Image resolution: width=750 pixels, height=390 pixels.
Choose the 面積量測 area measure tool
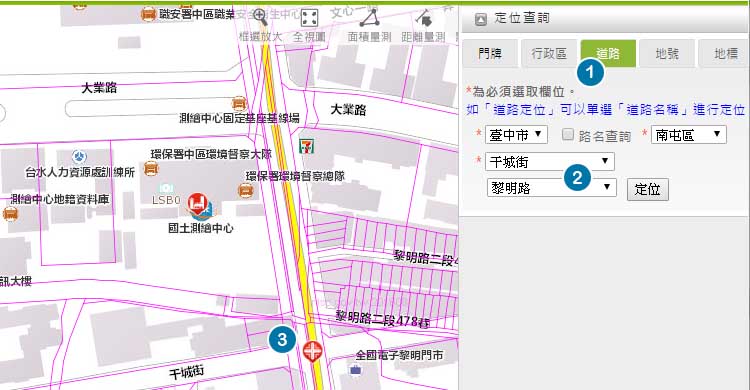pyautogui.click(x=369, y=26)
